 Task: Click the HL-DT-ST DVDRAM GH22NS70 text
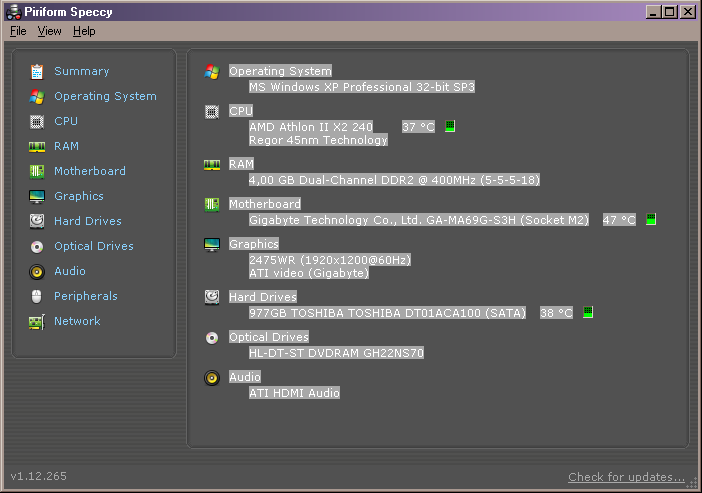tap(336, 353)
